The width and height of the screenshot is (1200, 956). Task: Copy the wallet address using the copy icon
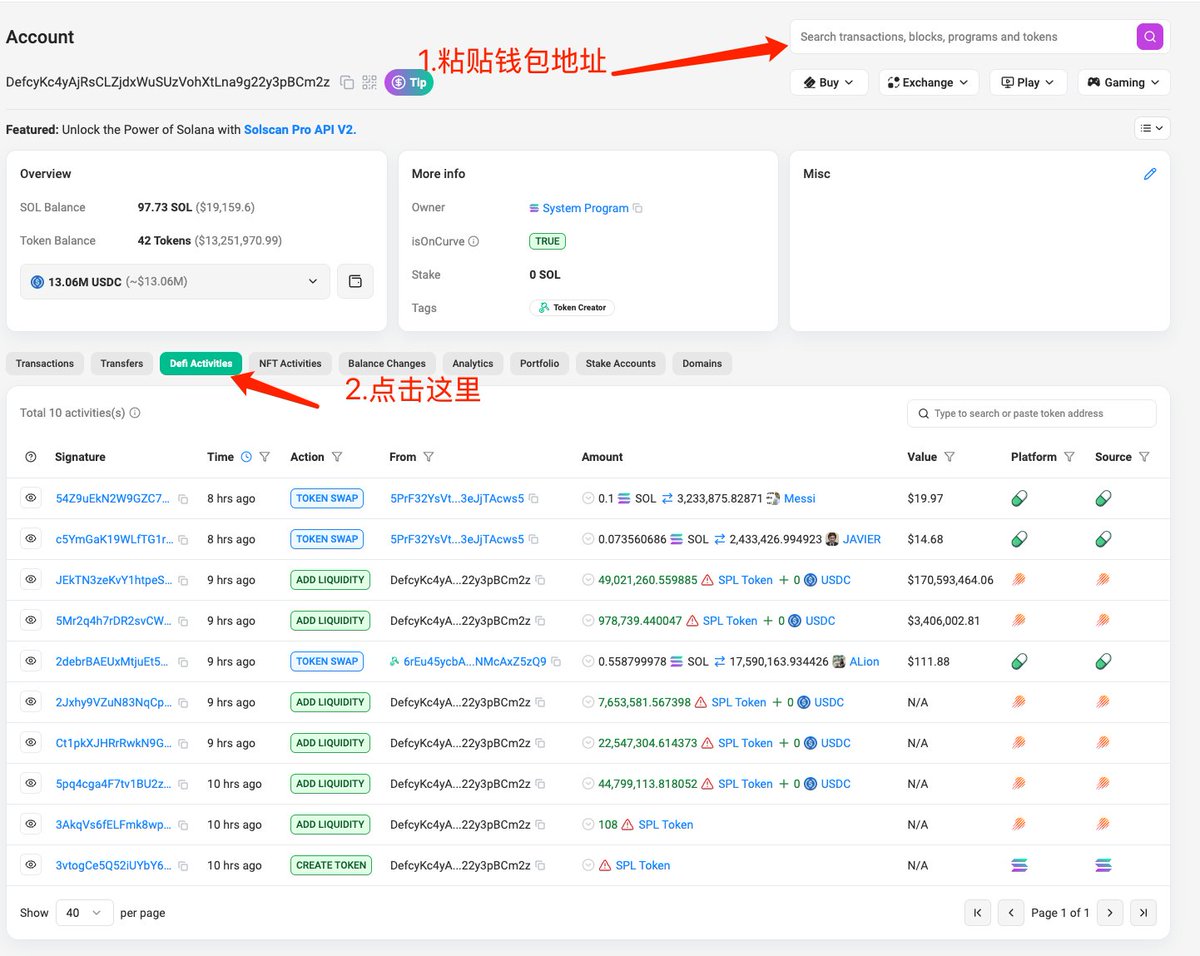(x=346, y=83)
